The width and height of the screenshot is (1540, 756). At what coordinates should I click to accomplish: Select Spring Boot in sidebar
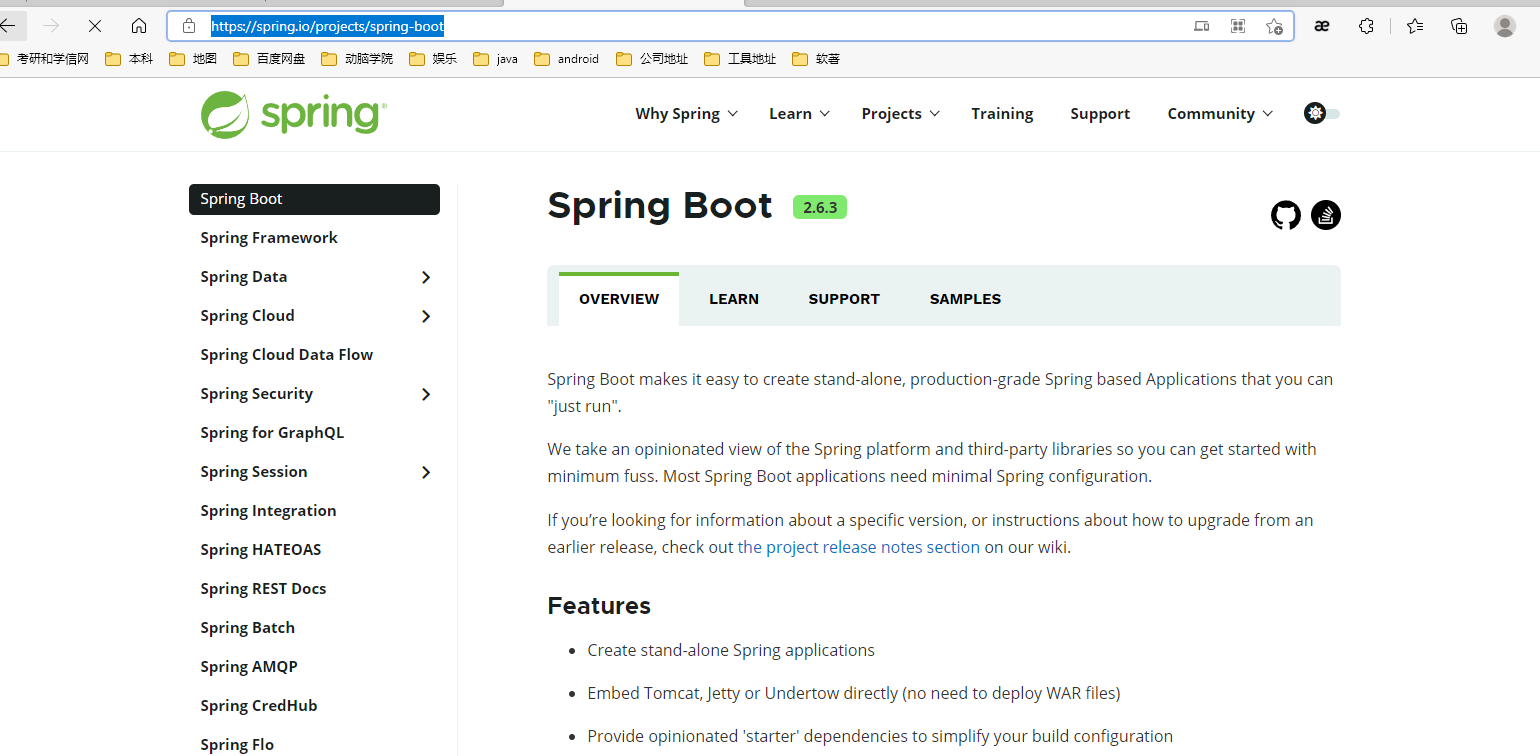314,199
